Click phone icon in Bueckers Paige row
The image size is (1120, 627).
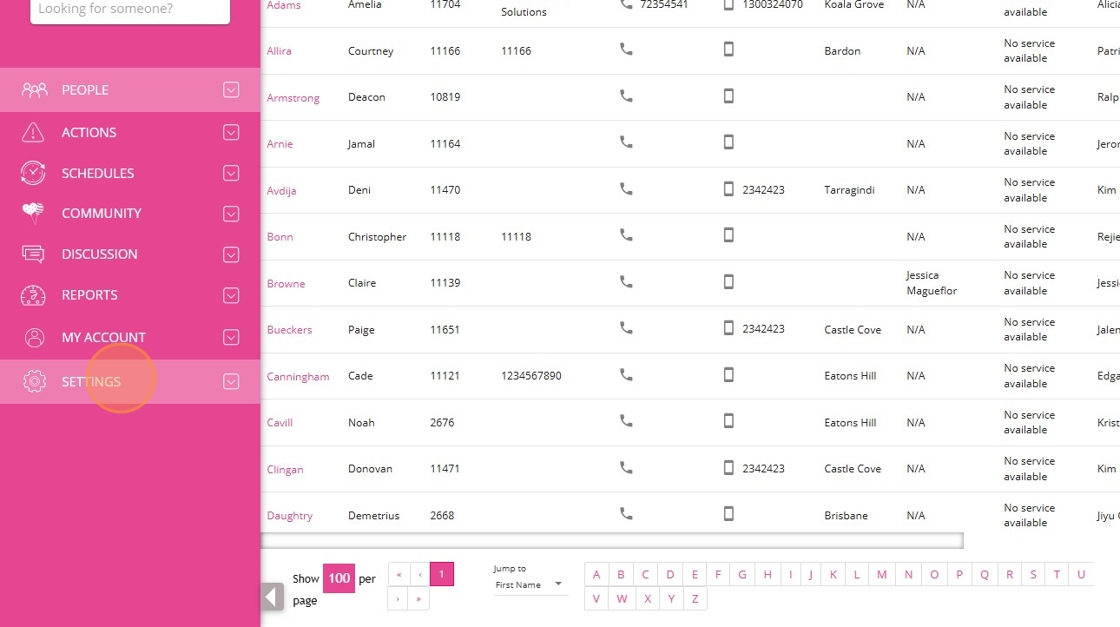[x=626, y=328]
